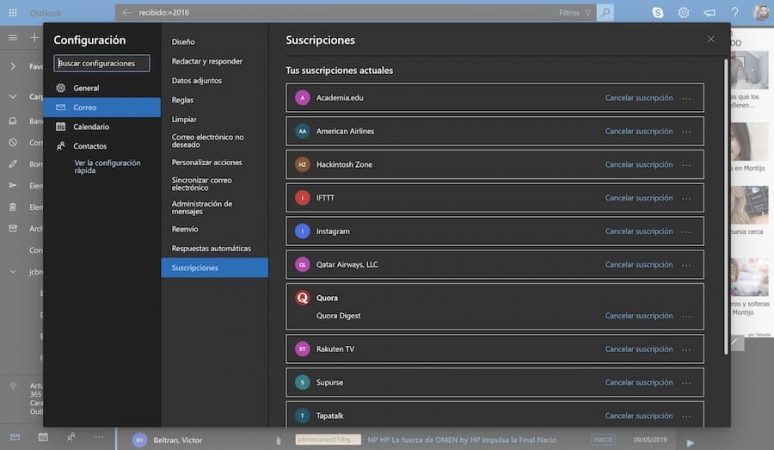The height and width of the screenshot is (450, 774).
Task: Cancel the American Airlines subscription
Action: tap(639, 131)
